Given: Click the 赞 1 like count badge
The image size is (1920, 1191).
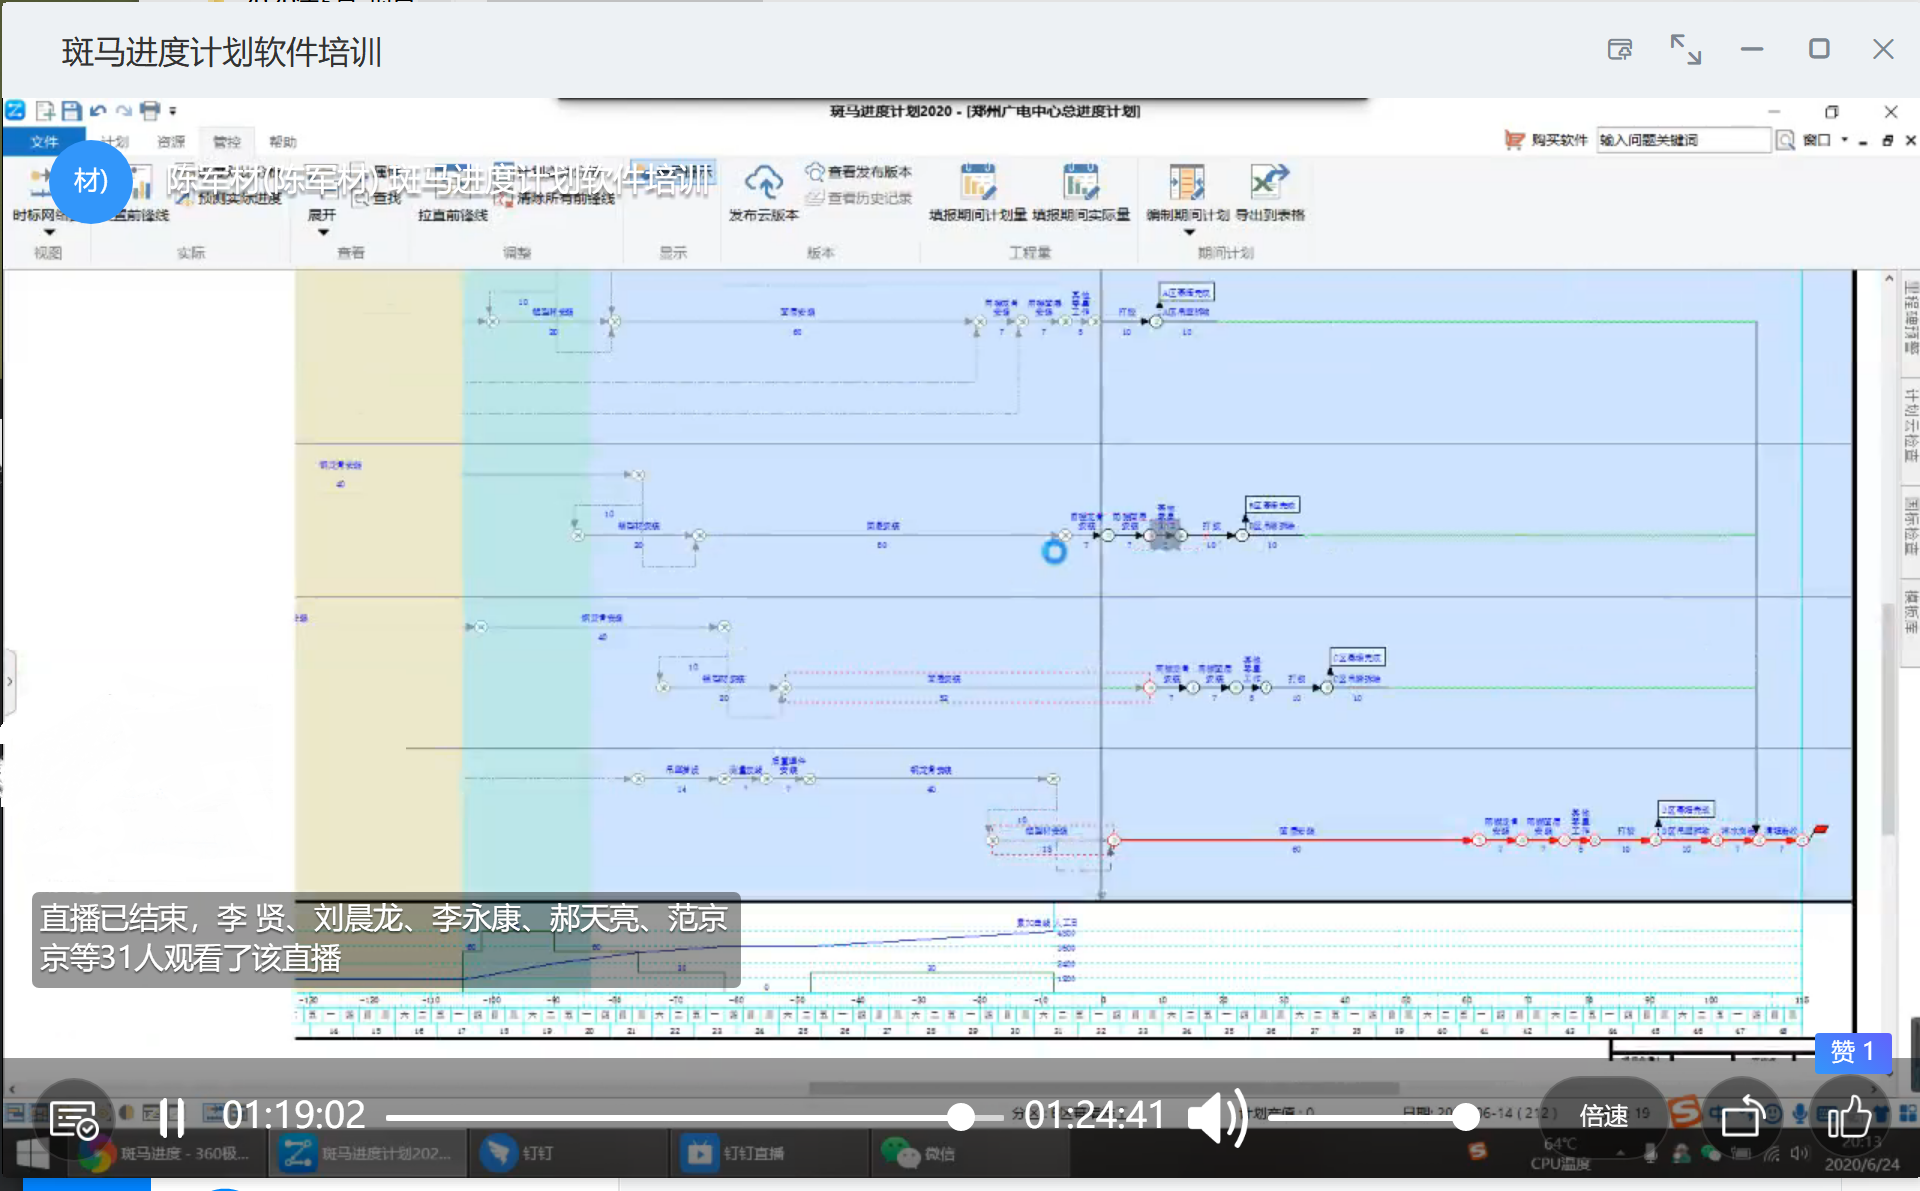Looking at the screenshot, I should pyautogui.click(x=1852, y=1052).
